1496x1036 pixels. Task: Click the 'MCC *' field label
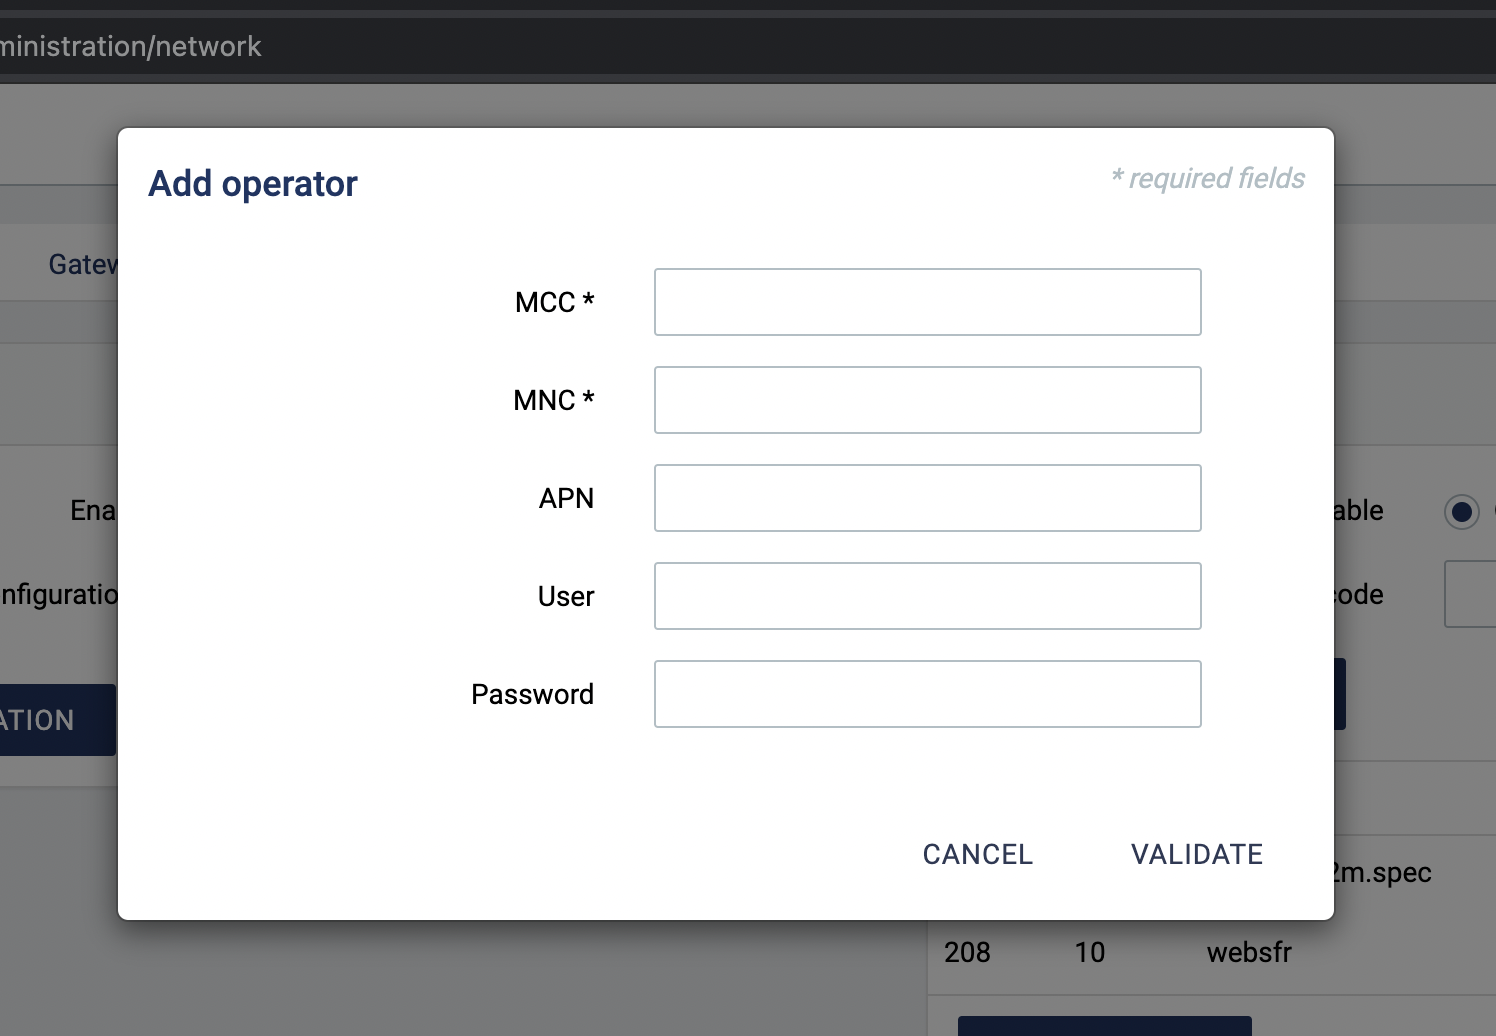pos(554,302)
